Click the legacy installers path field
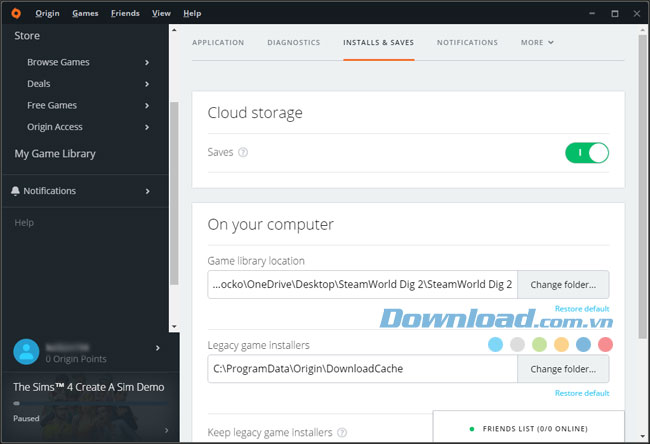The width and height of the screenshot is (650, 444). click(x=362, y=369)
